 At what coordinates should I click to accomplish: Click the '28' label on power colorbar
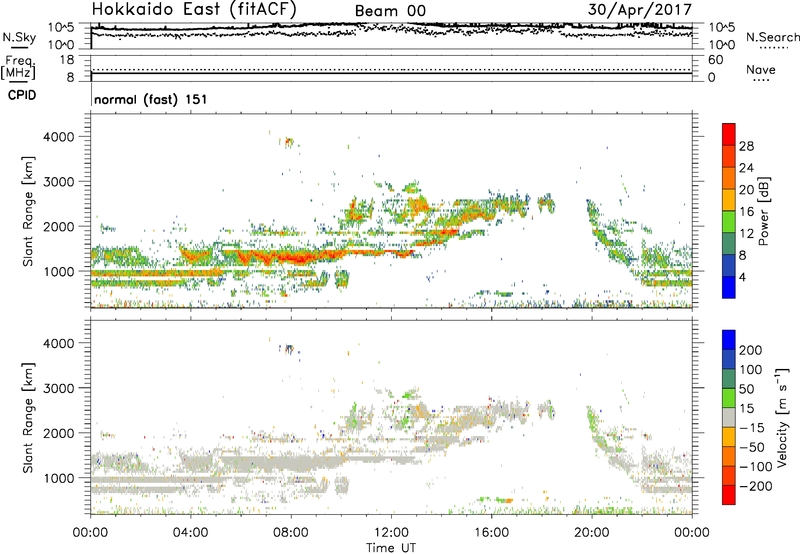point(746,146)
